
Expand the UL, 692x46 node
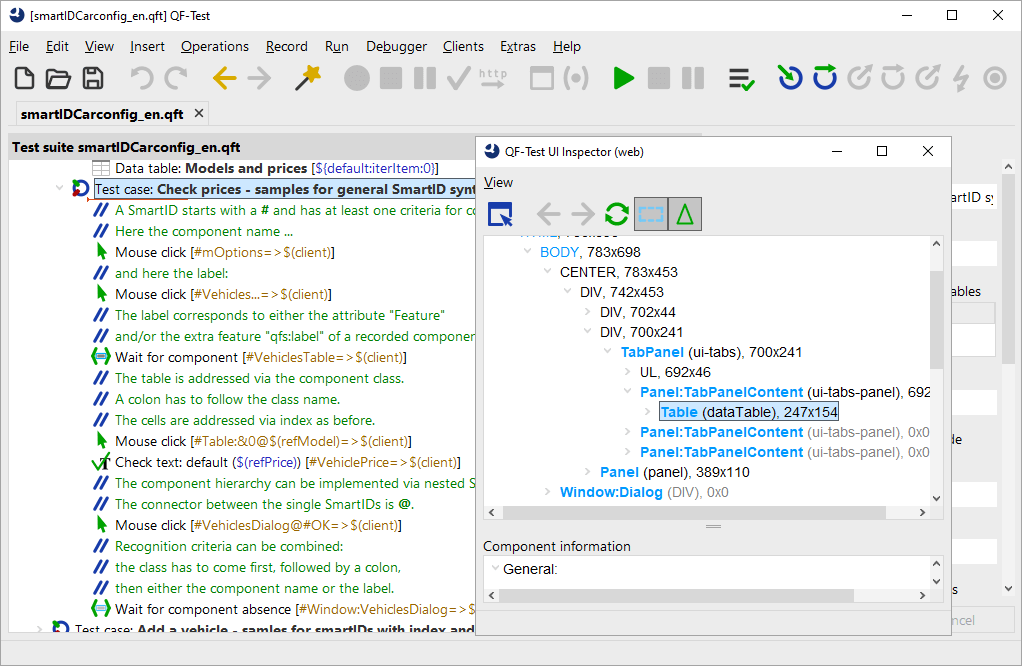click(x=627, y=372)
